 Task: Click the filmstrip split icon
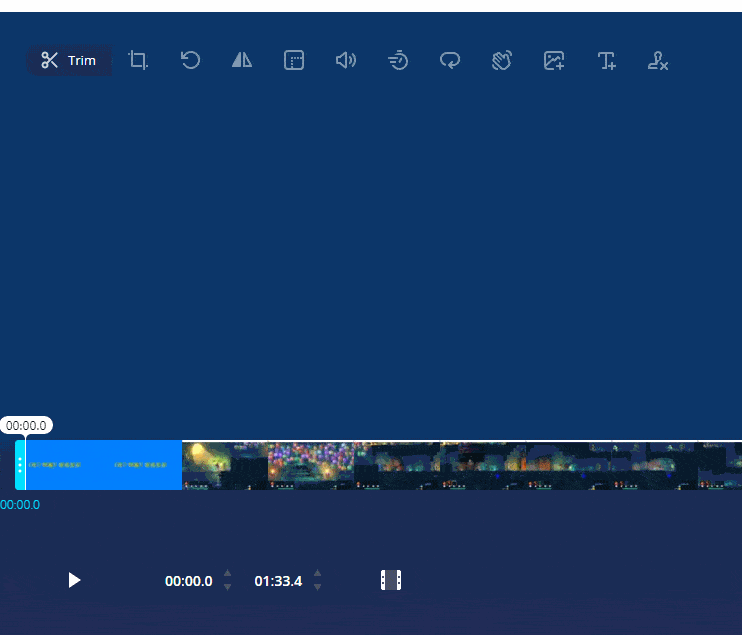point(391,580)
